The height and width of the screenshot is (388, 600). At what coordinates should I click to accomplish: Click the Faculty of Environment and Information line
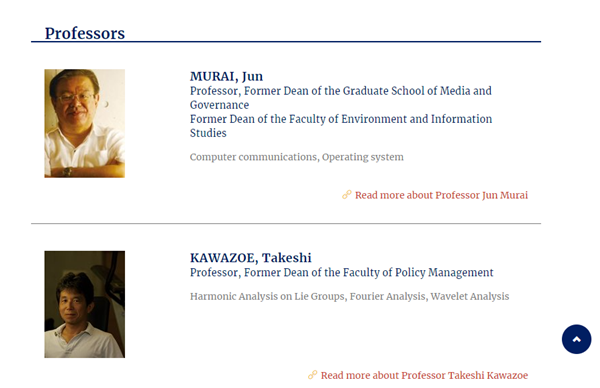coord(341,119)
